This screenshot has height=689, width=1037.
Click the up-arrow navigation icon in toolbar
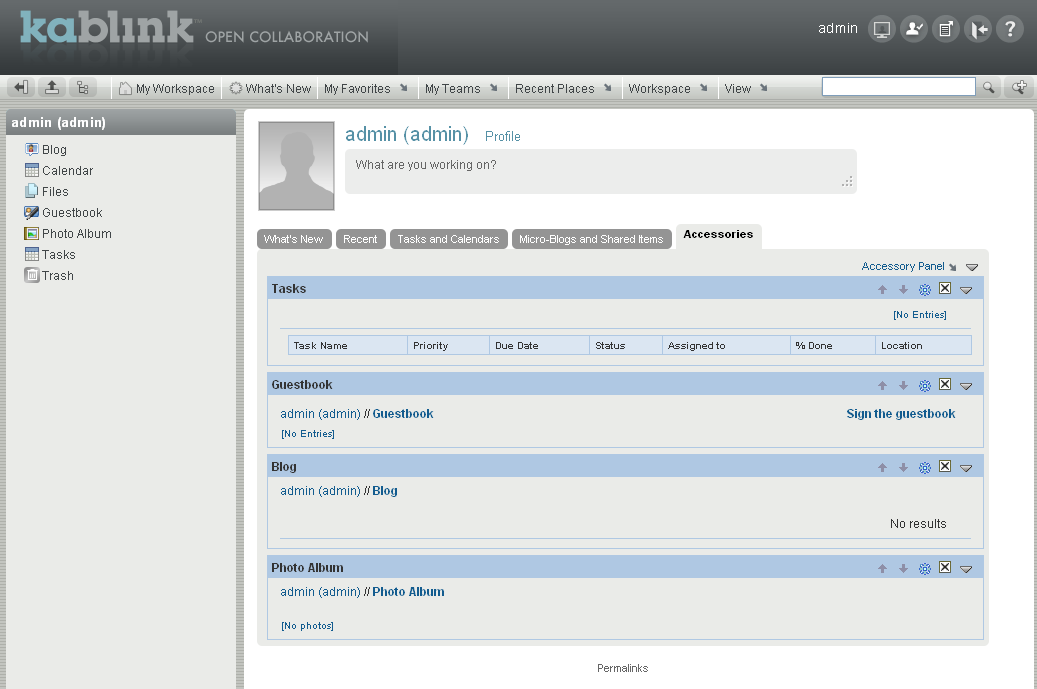click(x=52, y=87)
